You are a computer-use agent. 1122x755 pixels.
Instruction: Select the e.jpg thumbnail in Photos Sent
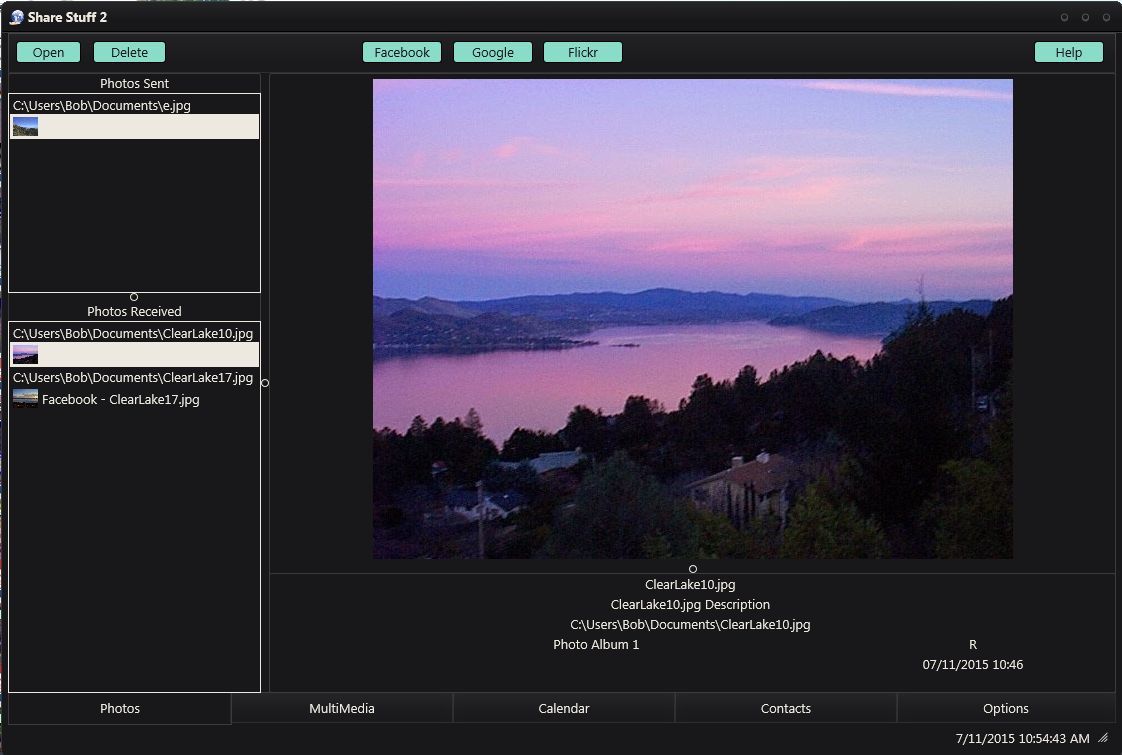click(25, 126)
